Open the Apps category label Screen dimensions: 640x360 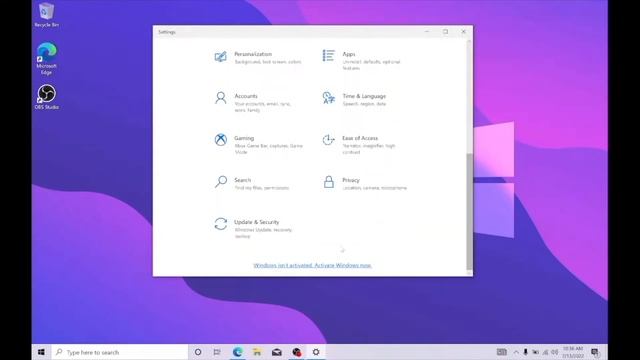click(x=349, y=54)
